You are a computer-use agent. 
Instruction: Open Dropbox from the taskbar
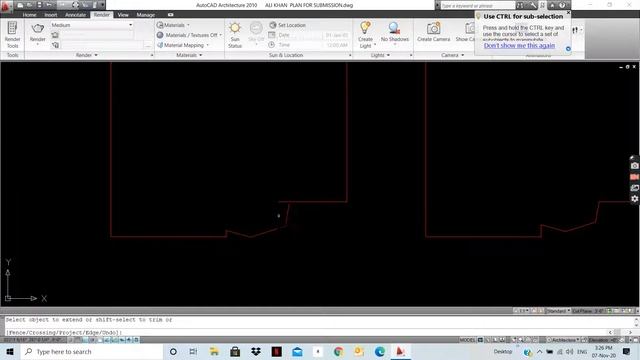[x=256, y=351]
